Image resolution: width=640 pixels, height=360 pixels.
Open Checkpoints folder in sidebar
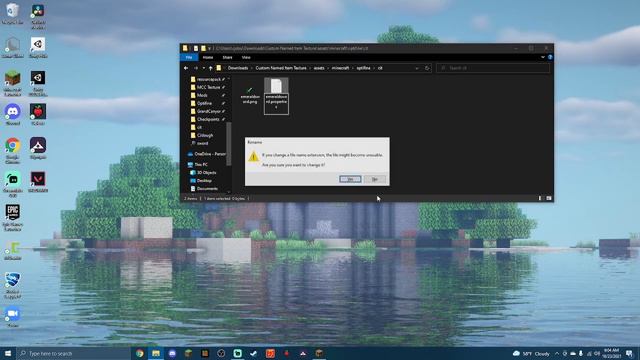208,119
